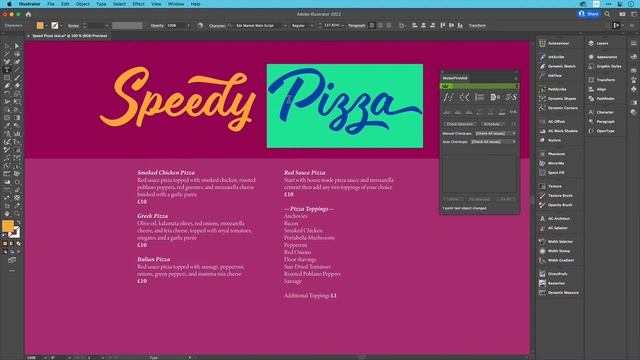Open the Width Gradient panel
The height and width of the screenshot is (360, 640).
pyautogui.click(x=557, y=260)
